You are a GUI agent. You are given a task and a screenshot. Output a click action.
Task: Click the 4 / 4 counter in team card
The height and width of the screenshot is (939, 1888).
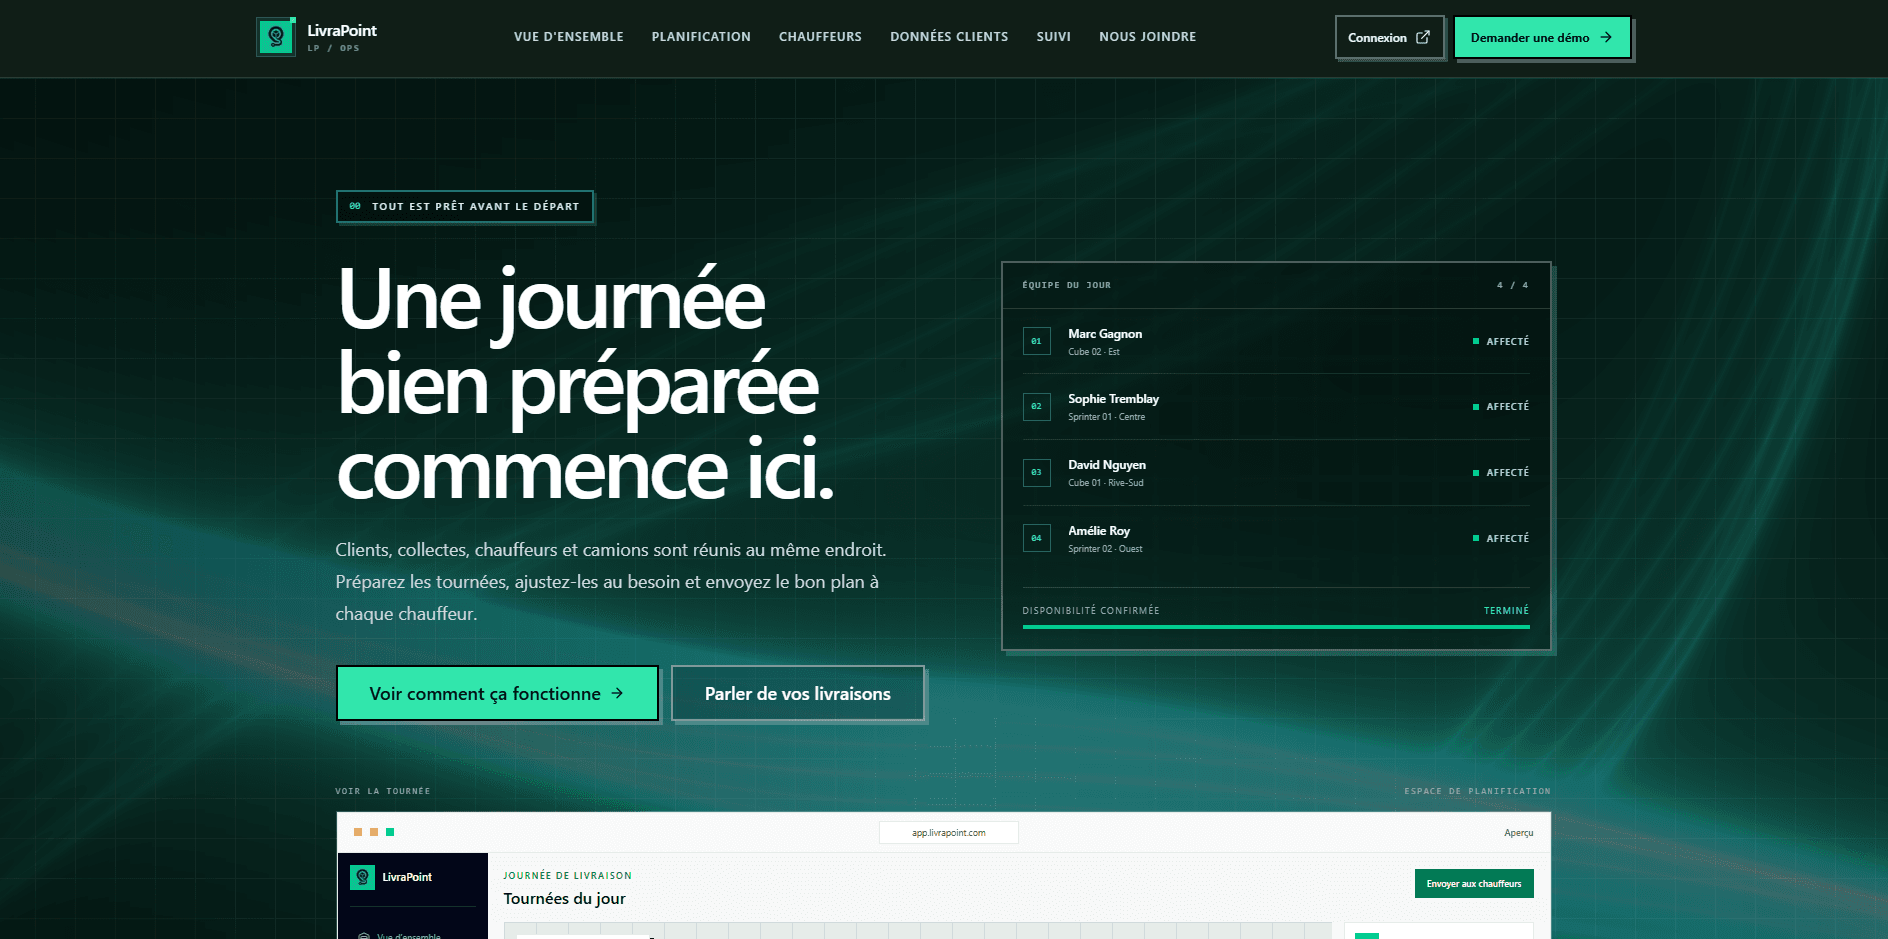pos(1512,285)
